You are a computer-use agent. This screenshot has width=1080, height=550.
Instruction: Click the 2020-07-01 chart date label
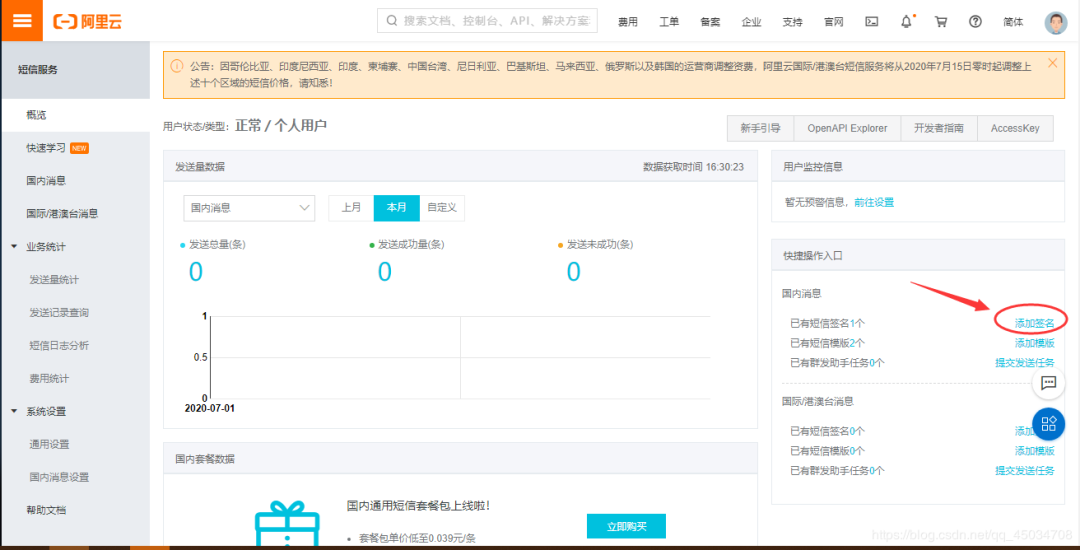pyautogui.click(x=209, y=408)
